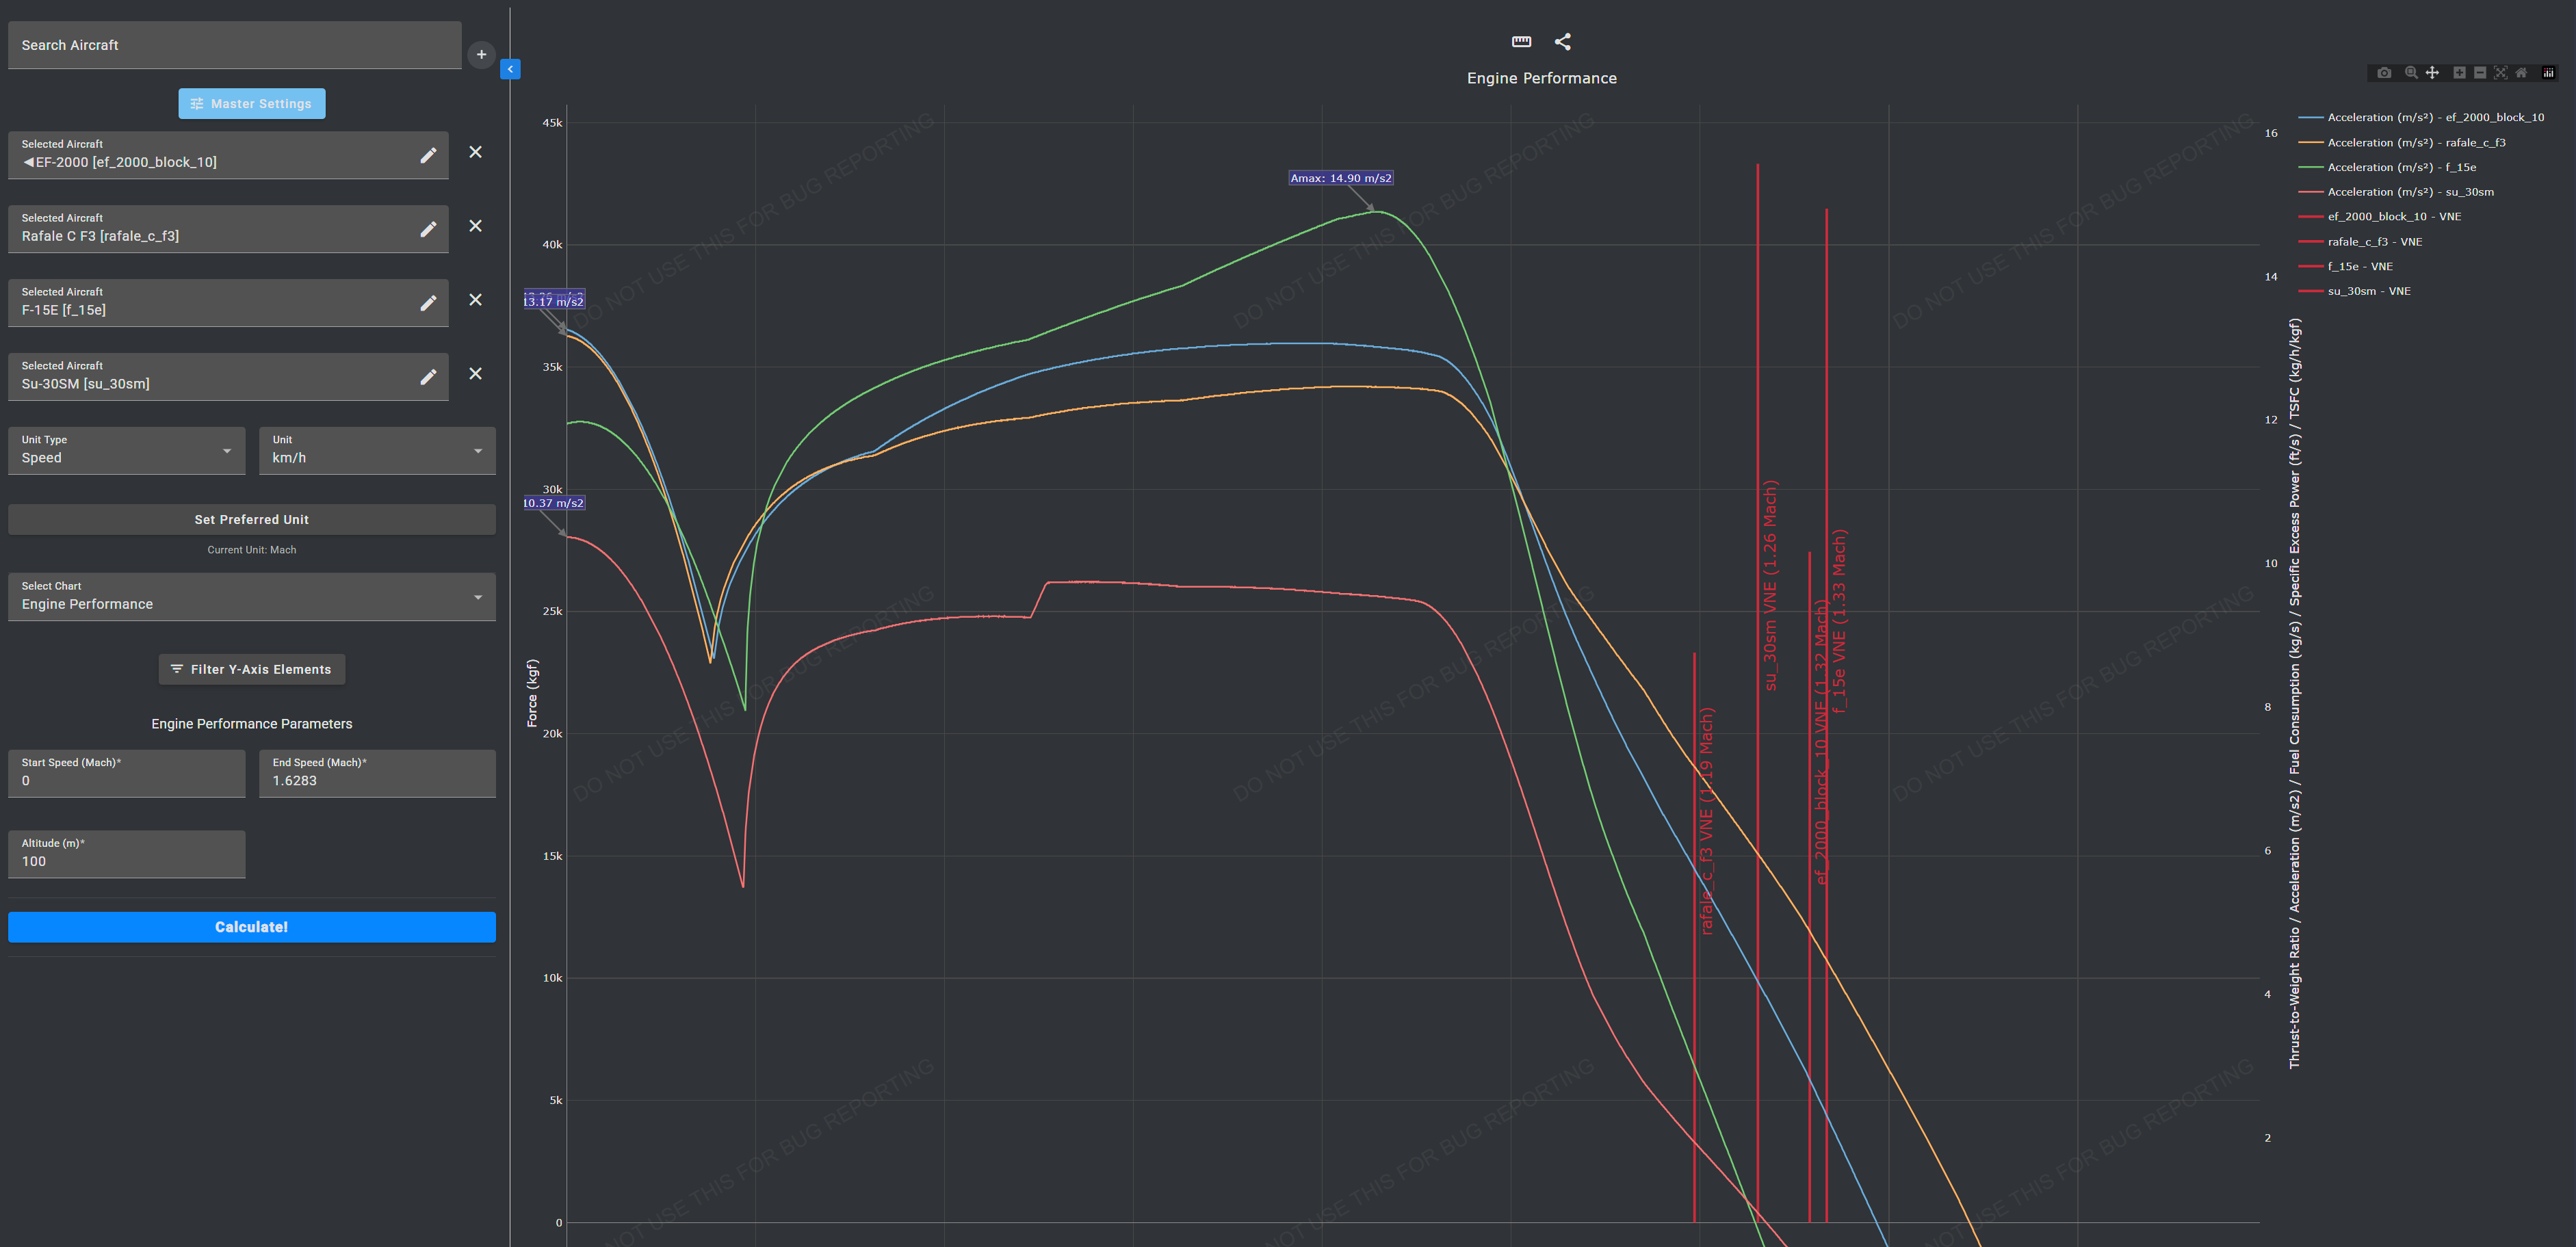Image resolution: width=2576 pixels, height=1247 pixels.
Task: Click the plus button to add an aircraft
Action: 481,55
